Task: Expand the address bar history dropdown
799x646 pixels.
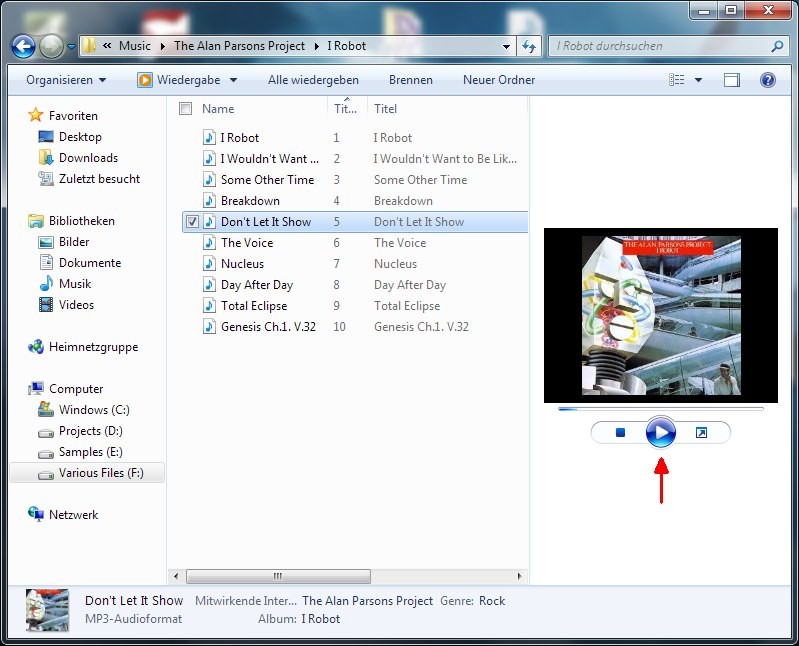Action: click(x=506, y=46)
